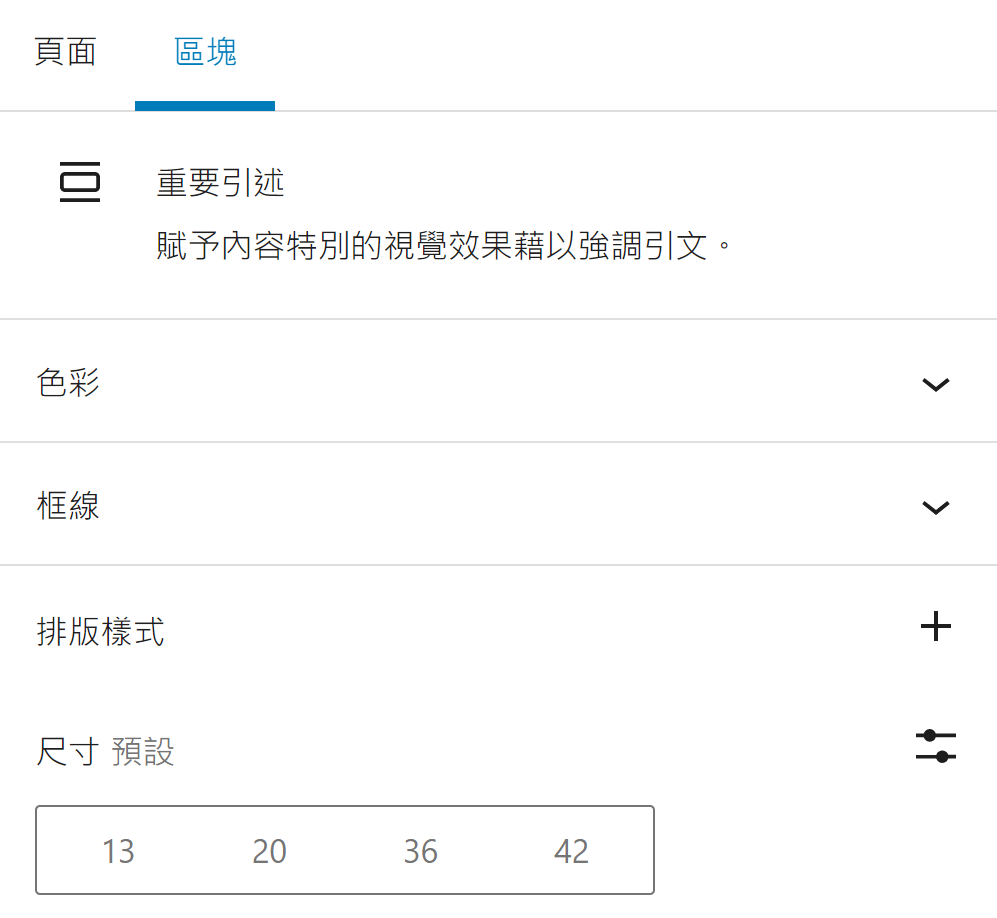This screenshot has width=997, height=918.
Task: Click the 重要引述 block title
Action: [x=220, y=183]
